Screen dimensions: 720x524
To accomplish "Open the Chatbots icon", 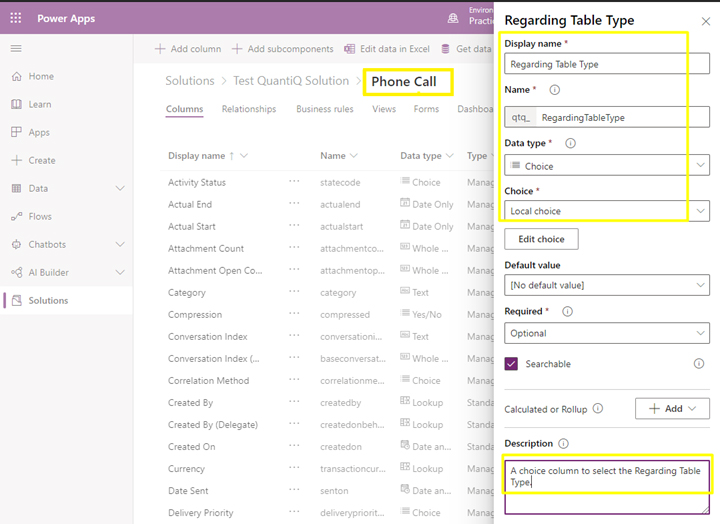I will (x=17, y=244).
